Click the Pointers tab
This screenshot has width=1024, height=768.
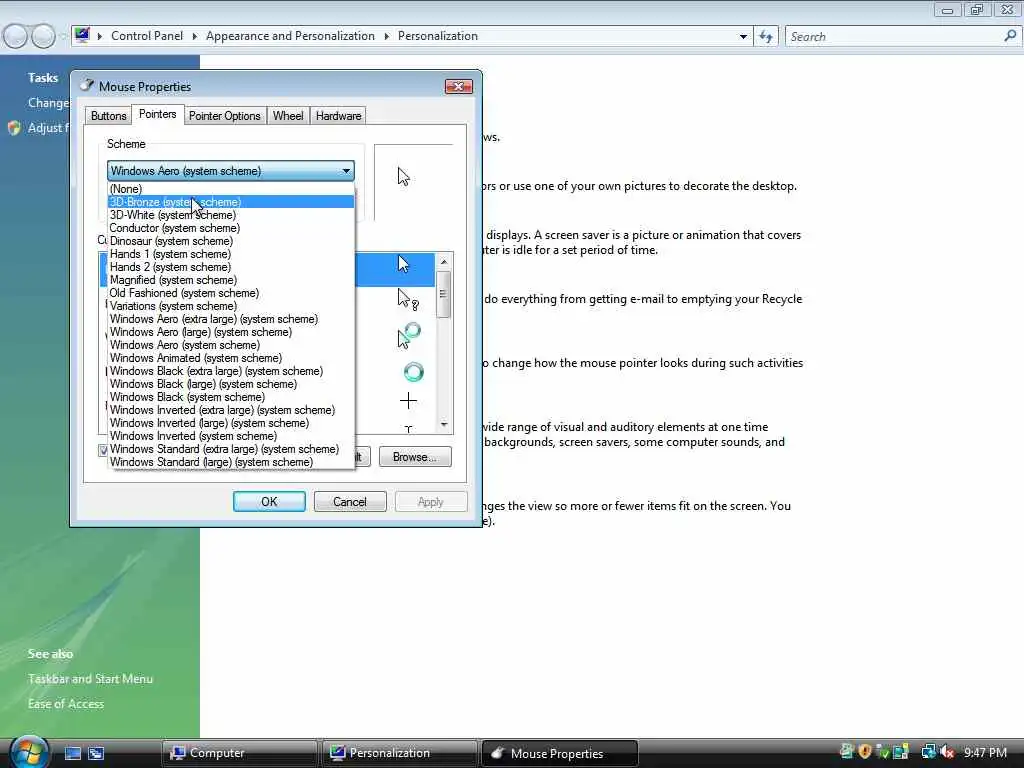(157, 114)
